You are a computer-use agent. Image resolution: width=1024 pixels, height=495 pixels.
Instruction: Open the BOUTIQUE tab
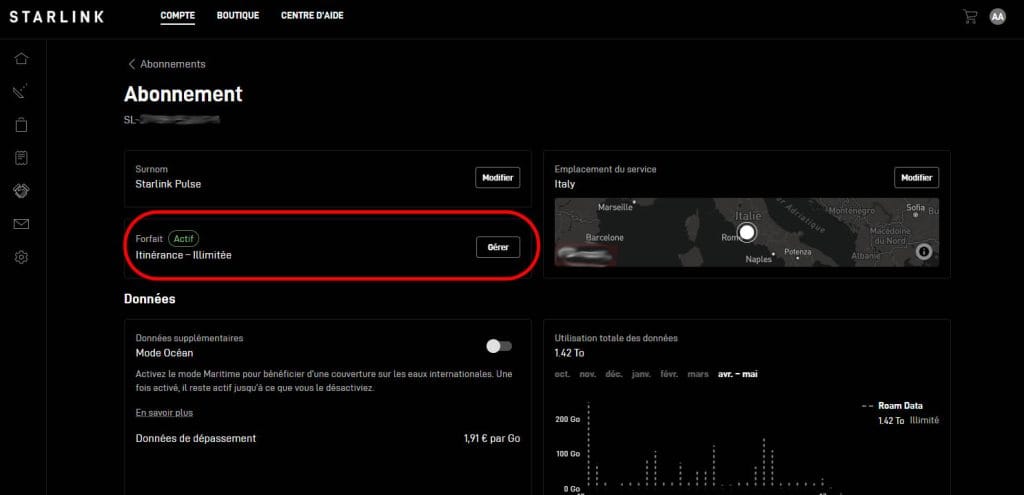click(238, 16)
